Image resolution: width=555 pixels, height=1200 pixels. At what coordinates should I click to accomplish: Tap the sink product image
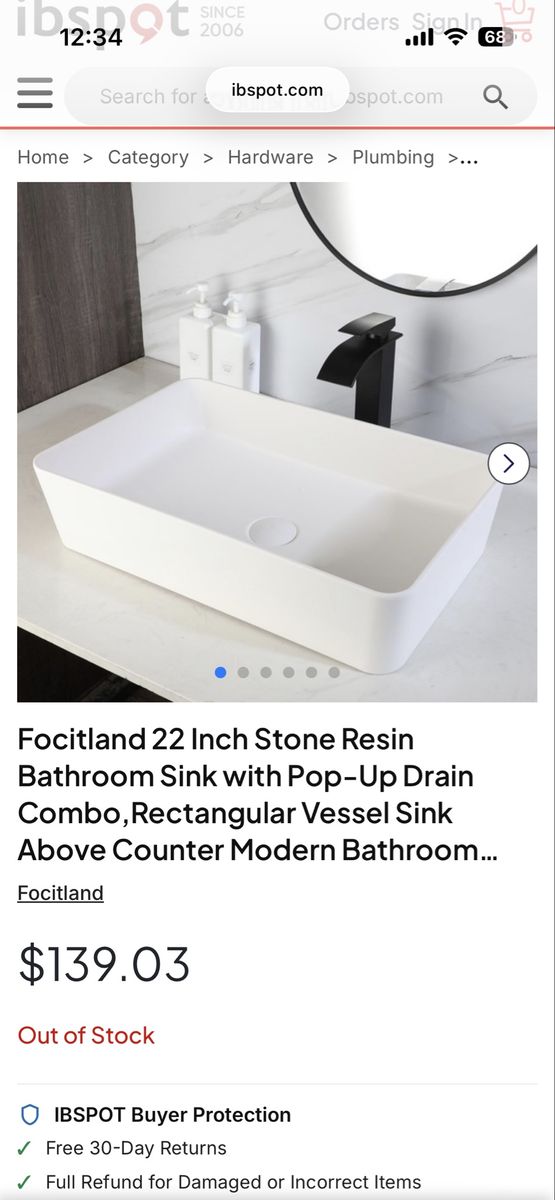tap(277, 442)
